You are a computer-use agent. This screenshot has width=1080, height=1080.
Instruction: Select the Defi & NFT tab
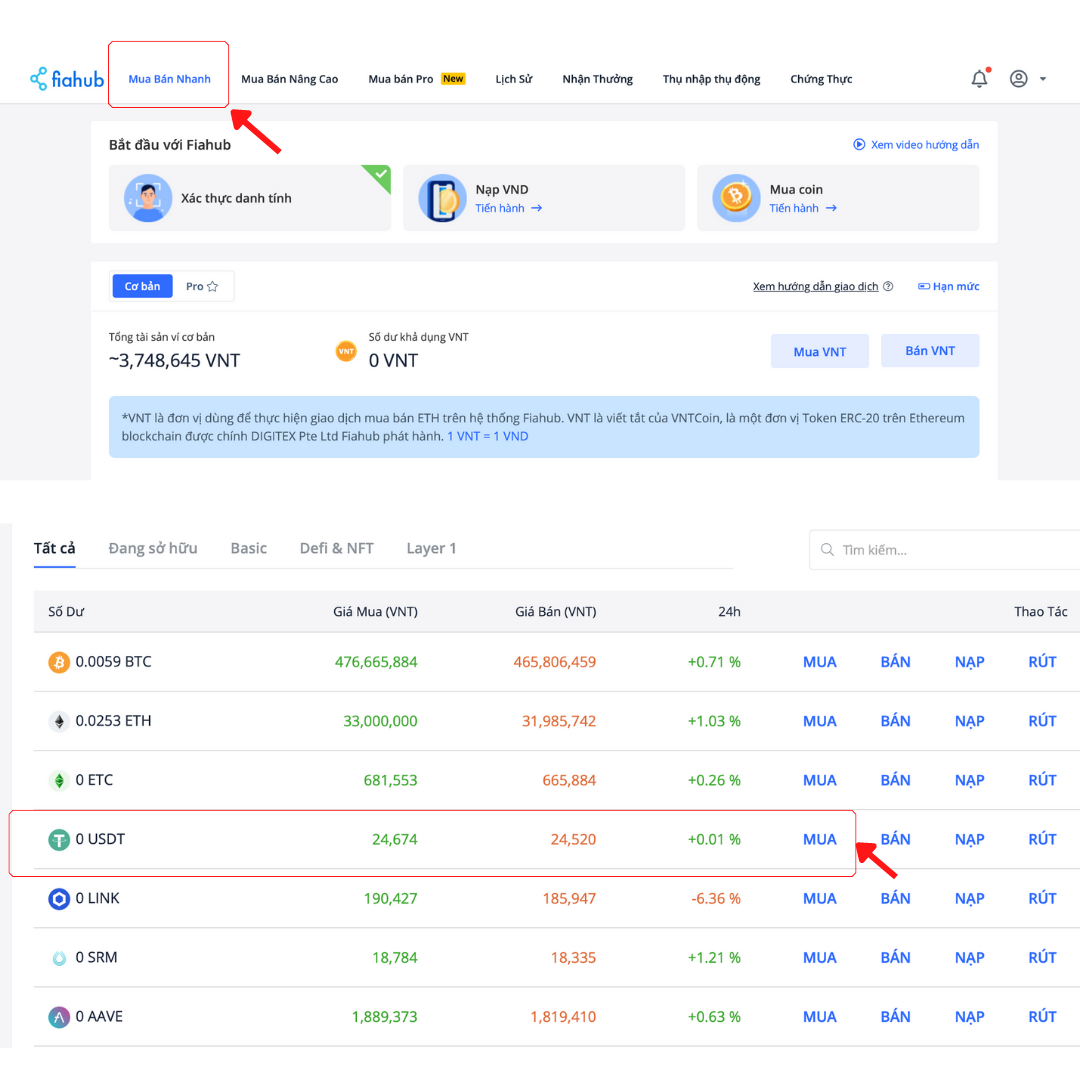(x=337, y=548)
